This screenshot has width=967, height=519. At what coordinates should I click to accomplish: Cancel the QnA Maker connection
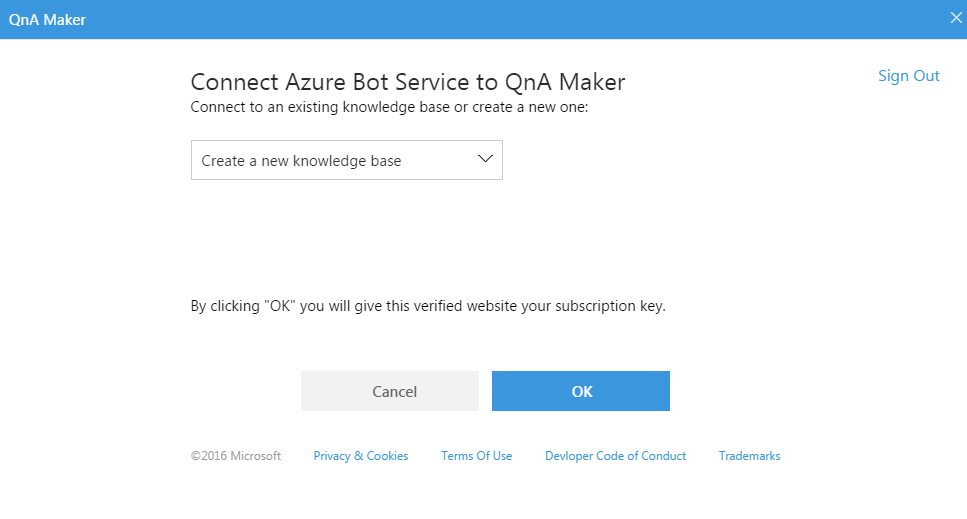coord(390,391)
